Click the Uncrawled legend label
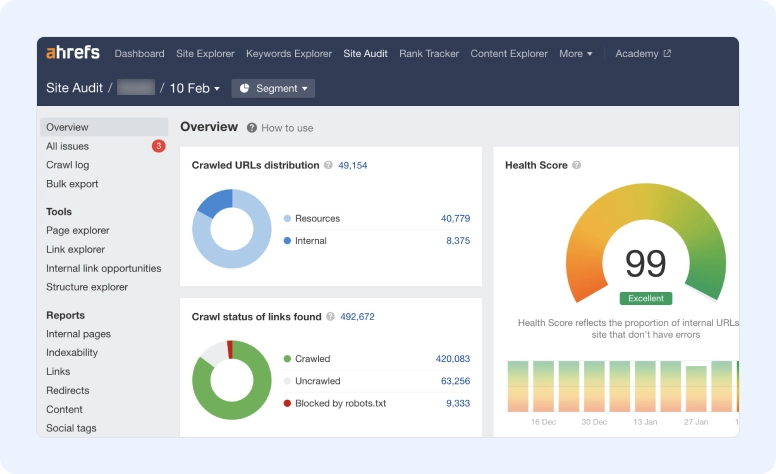776x474 pixels. [x=317, y=381]
